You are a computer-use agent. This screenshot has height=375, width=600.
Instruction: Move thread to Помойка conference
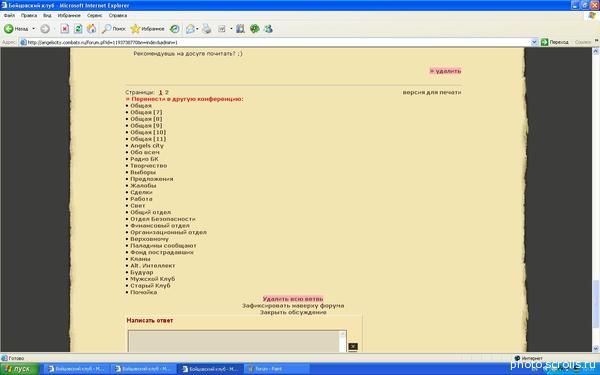143,292
